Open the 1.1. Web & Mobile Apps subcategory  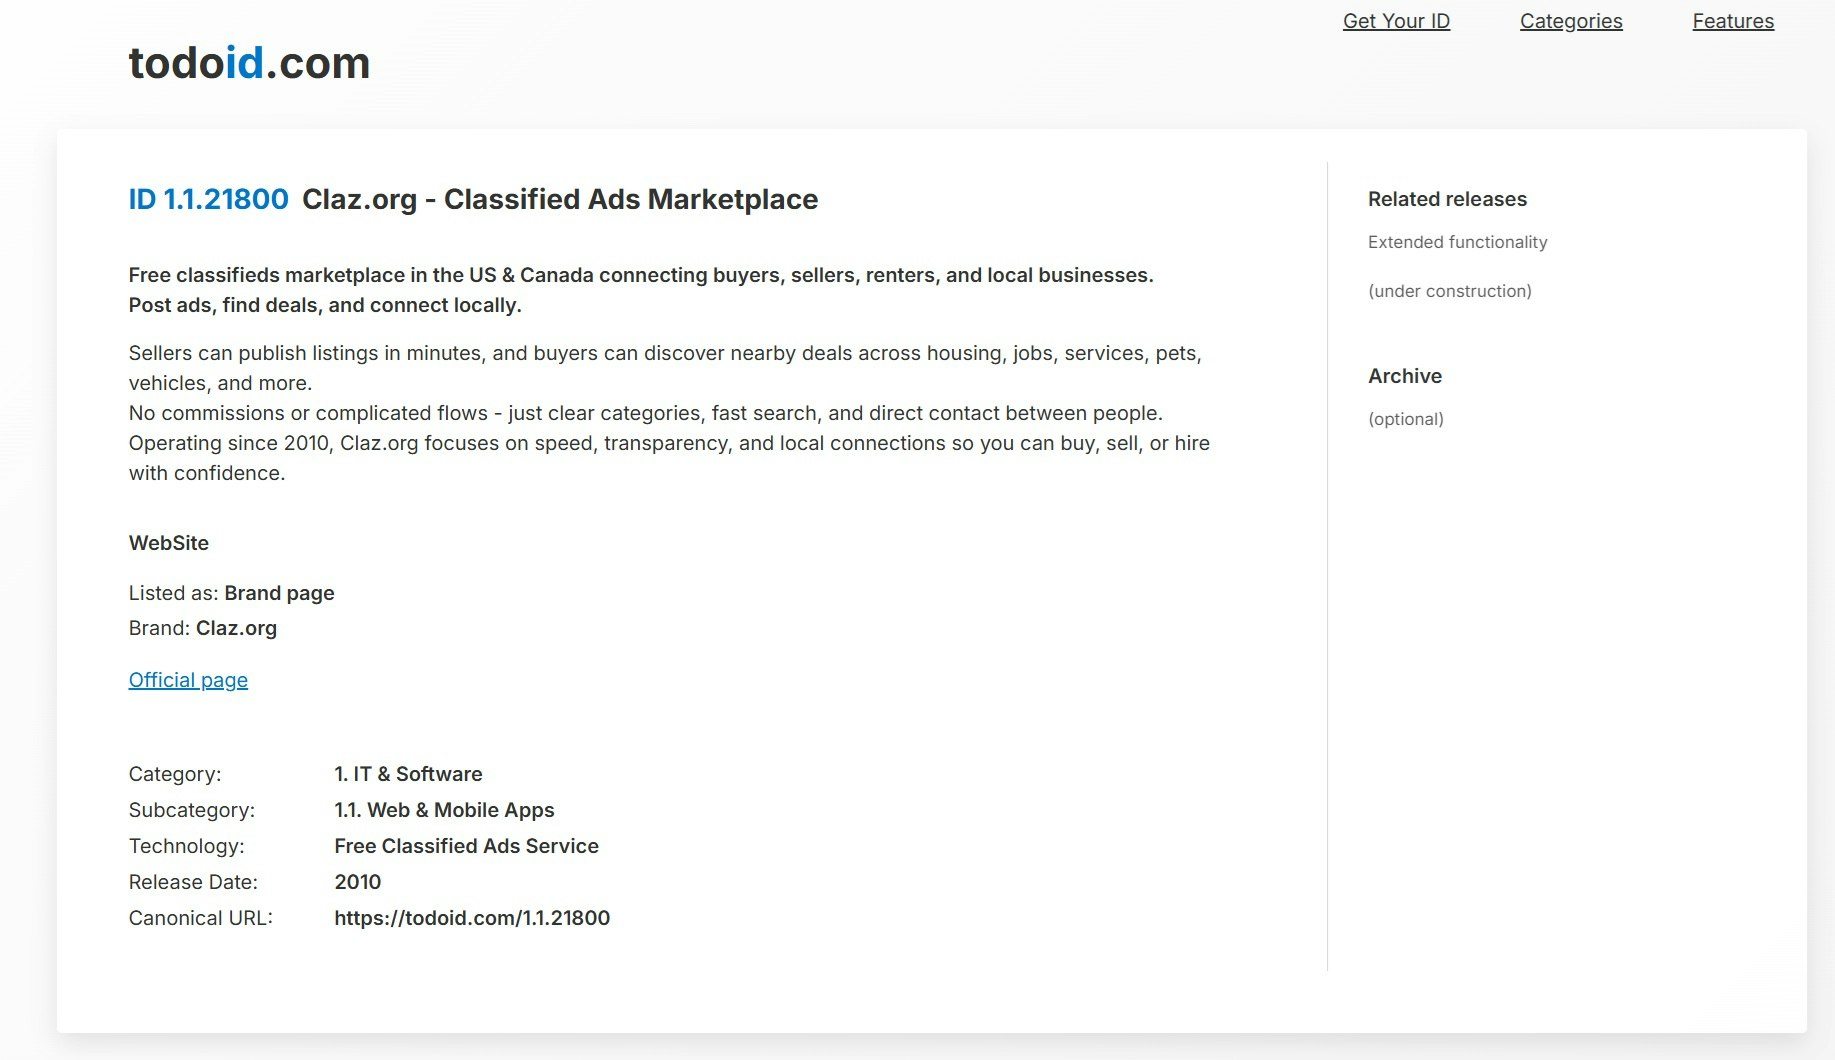click(444, 810)
